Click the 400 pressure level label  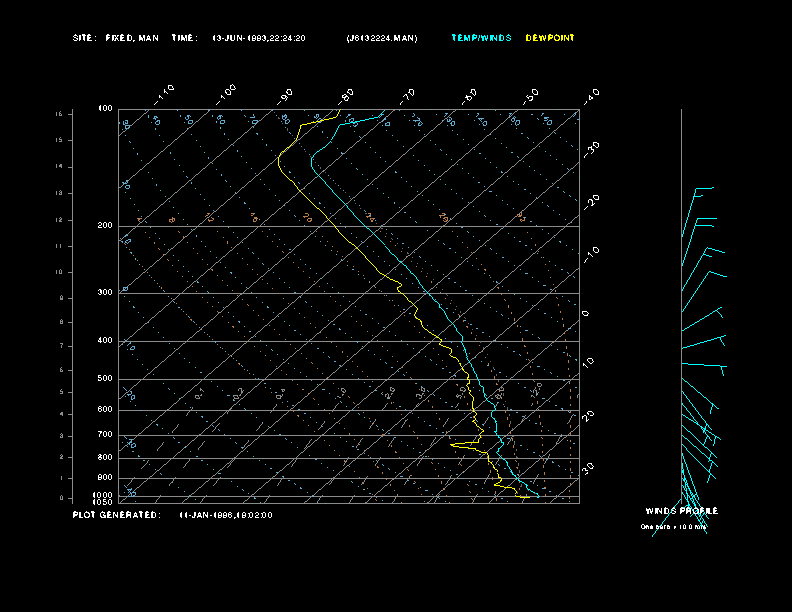pos(105,341)
